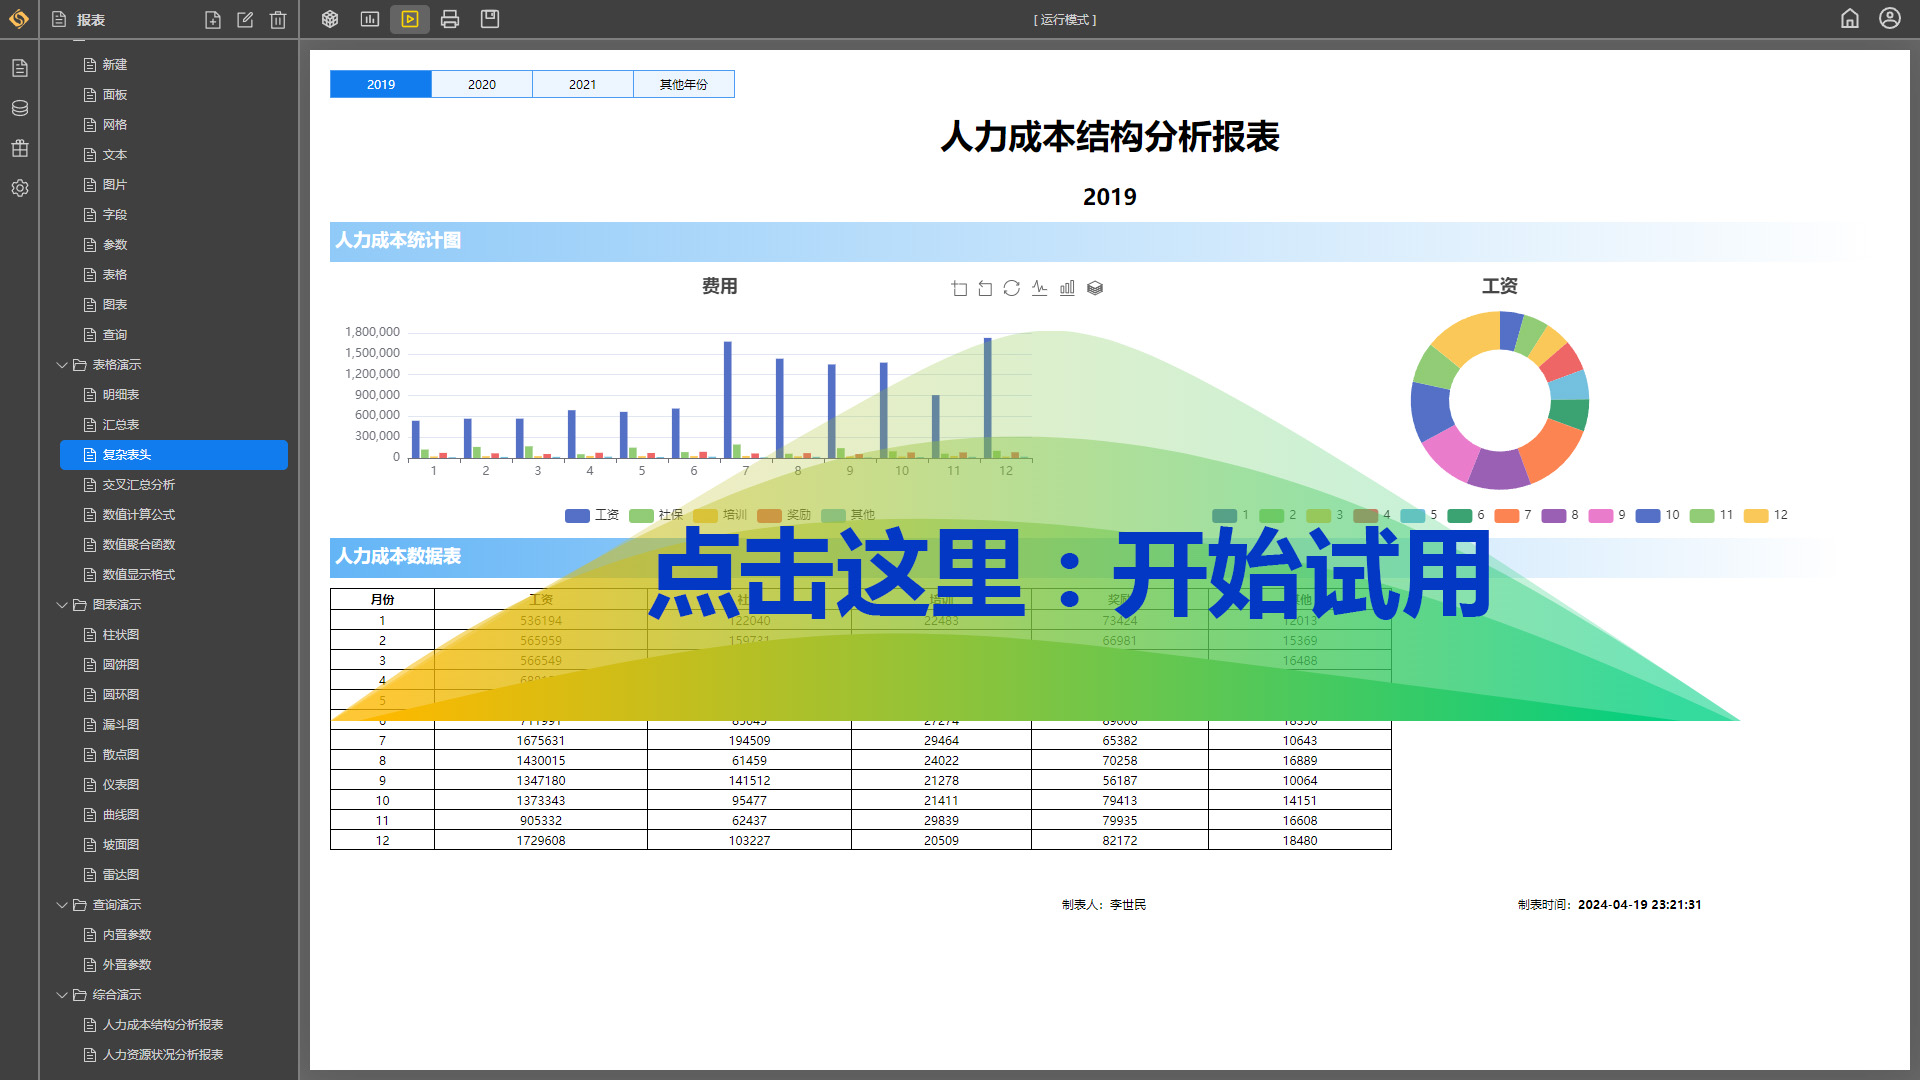Toggle pie legend item 9
Screen dimensions: 1920x1080
click(1607, 515)
